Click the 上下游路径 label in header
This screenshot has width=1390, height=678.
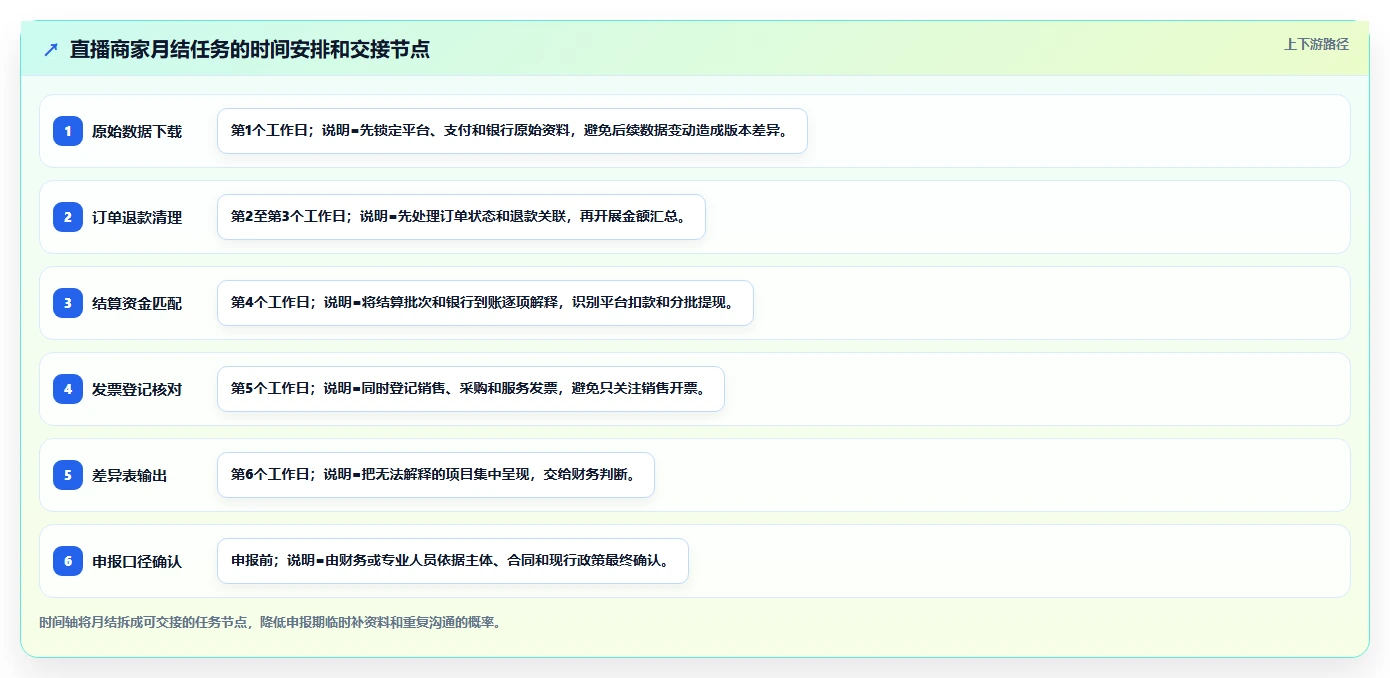point(1316,44)
